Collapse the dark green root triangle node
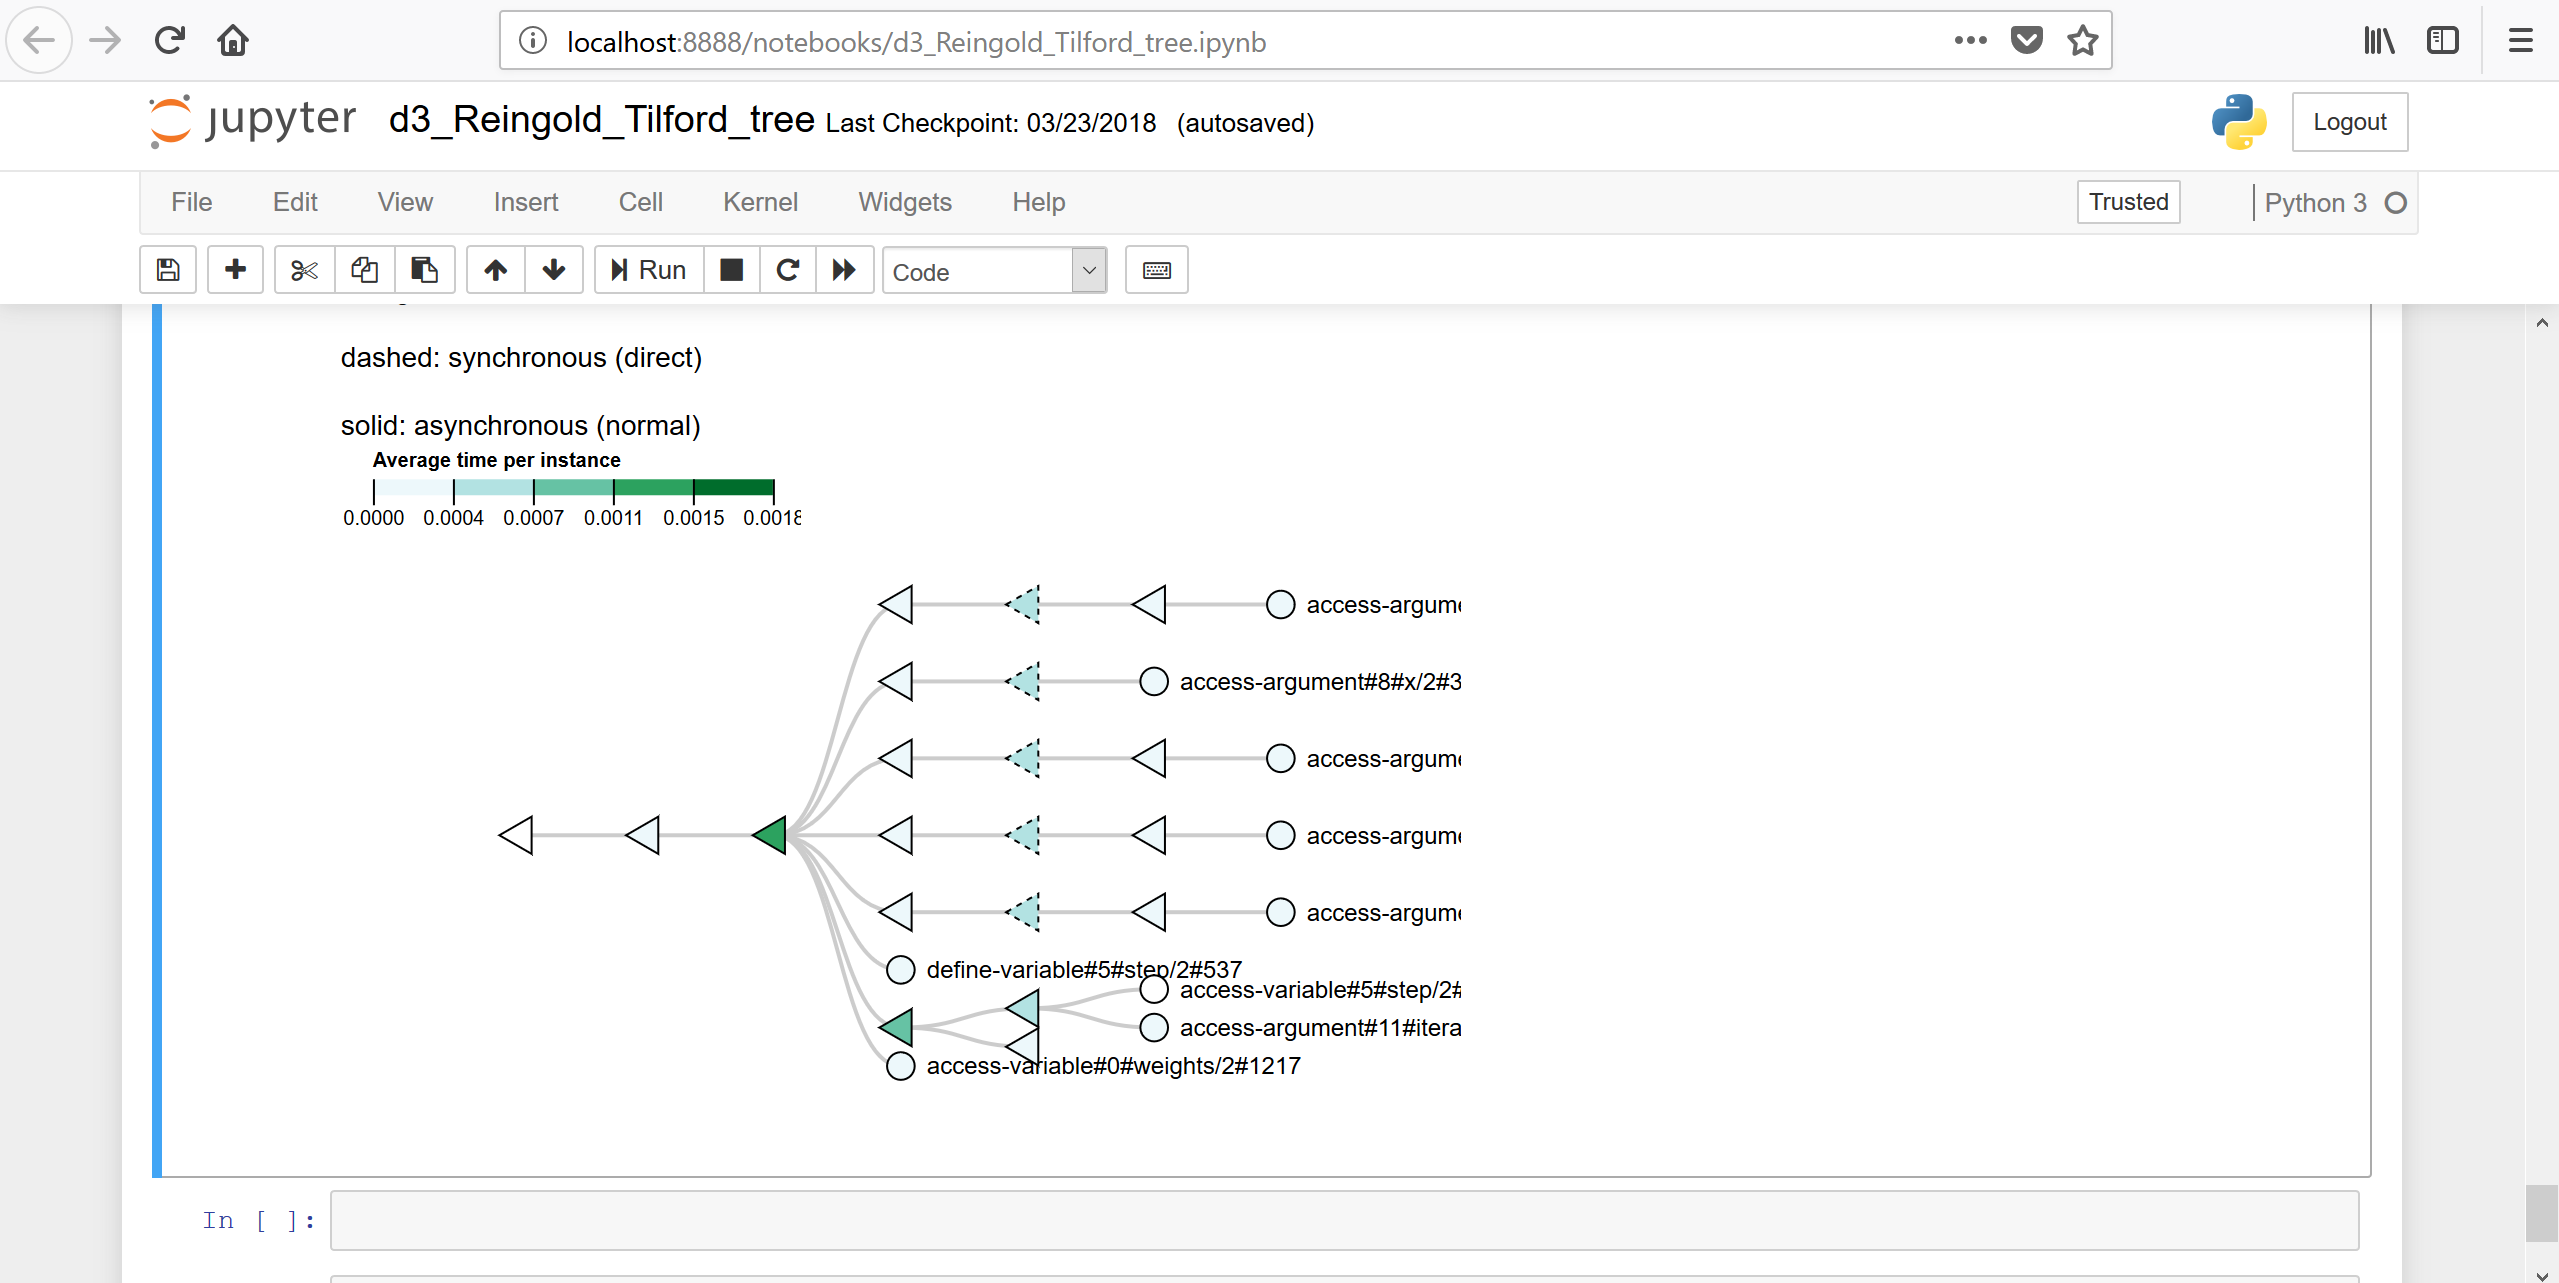Screen dimensions: 2559x1283 click(x=771, y=835)
